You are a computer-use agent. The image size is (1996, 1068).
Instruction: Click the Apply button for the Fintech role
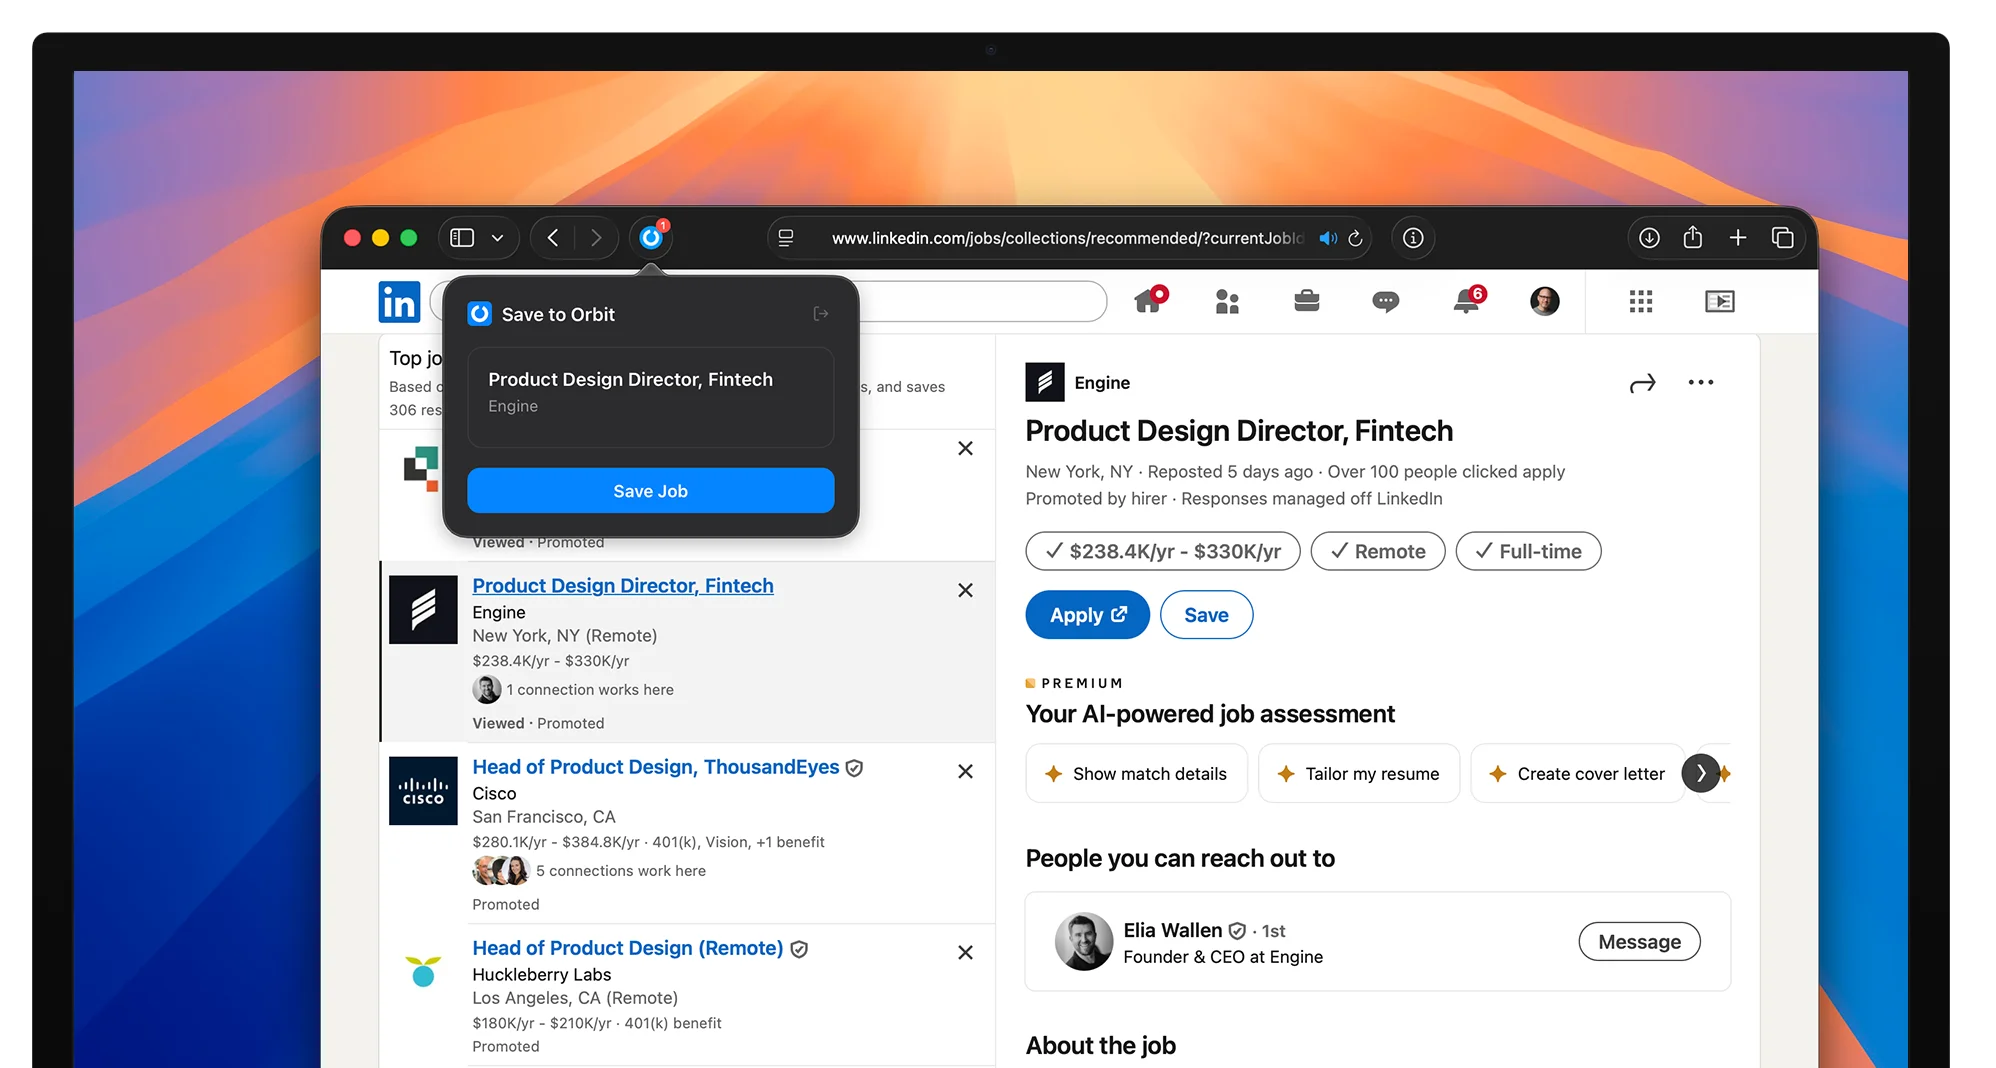pos(1086,614)
